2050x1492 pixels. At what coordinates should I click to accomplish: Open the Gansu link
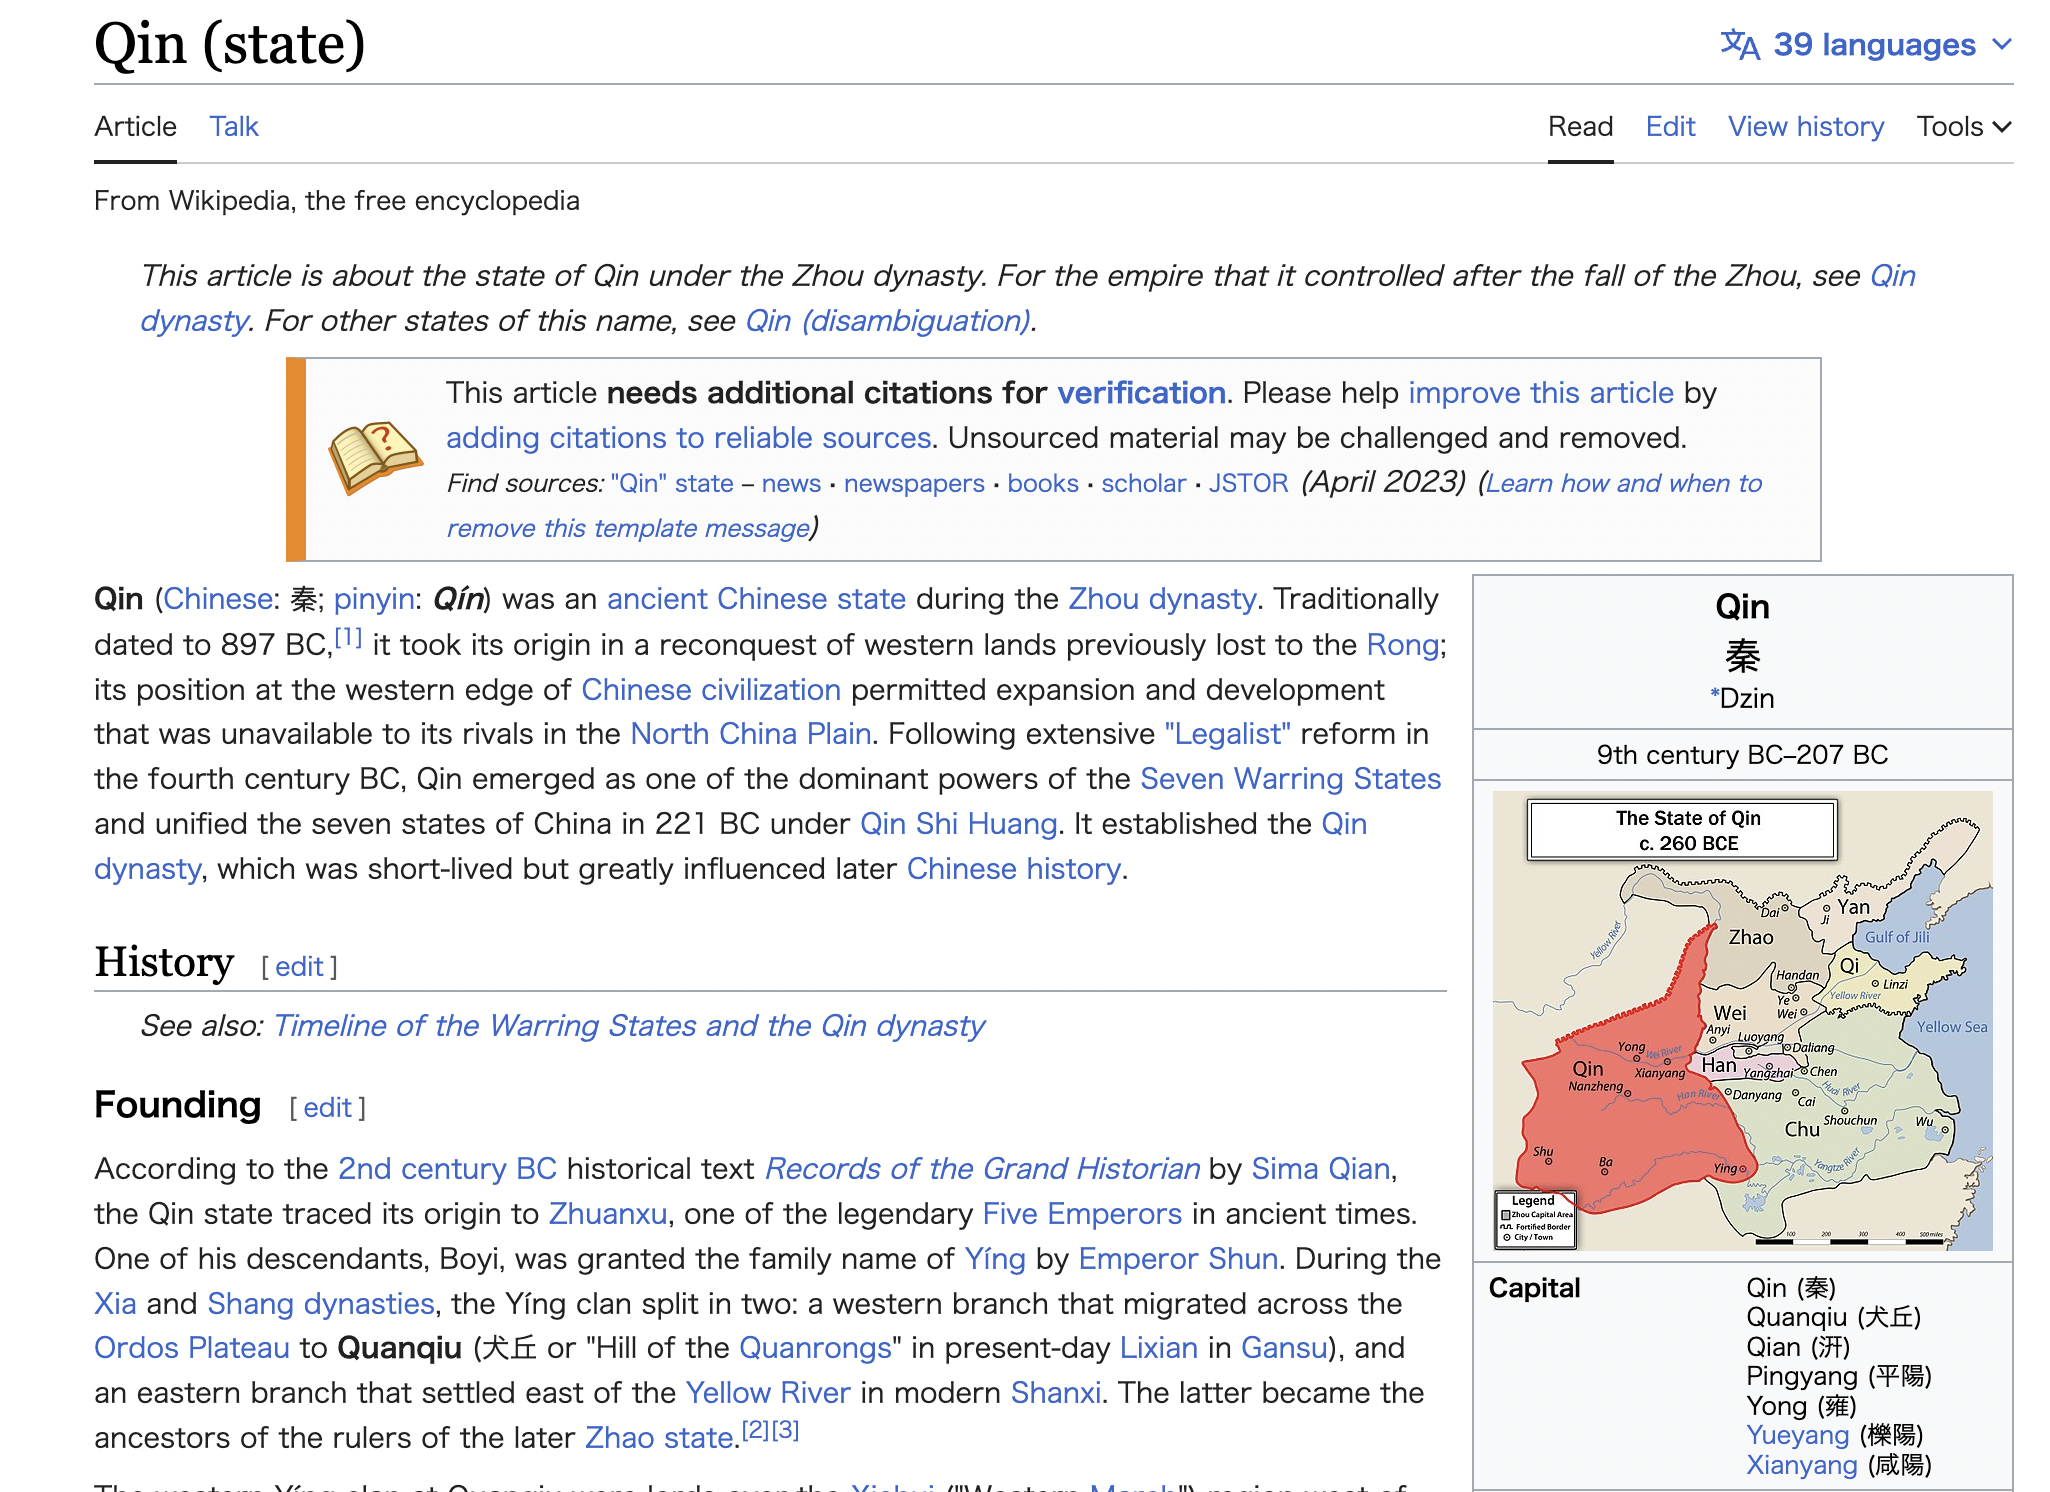(1284, 1347)
